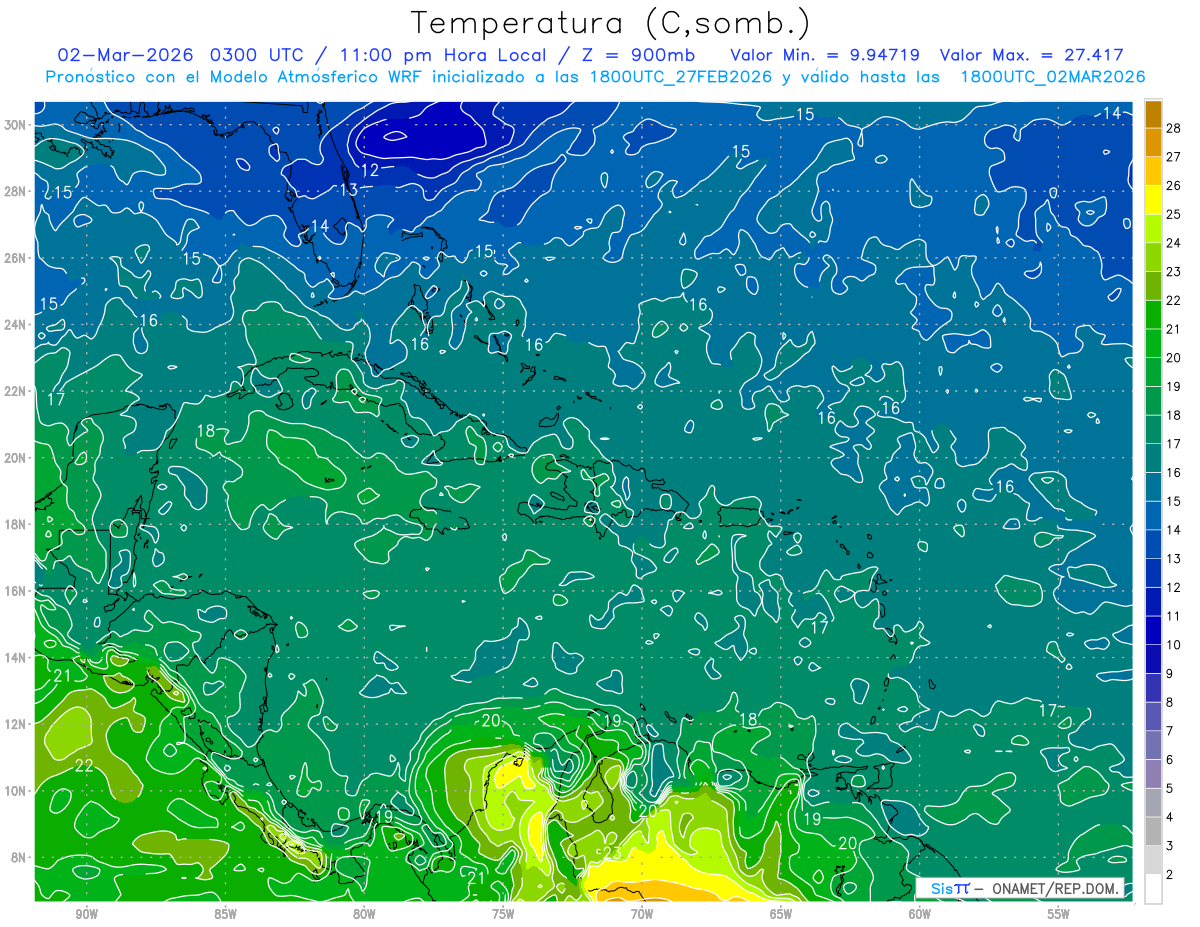Pick the purple swatch beside colorbar label 6
The height and width of the screenshot is (927, 1200).
(x=1153, y=774)
